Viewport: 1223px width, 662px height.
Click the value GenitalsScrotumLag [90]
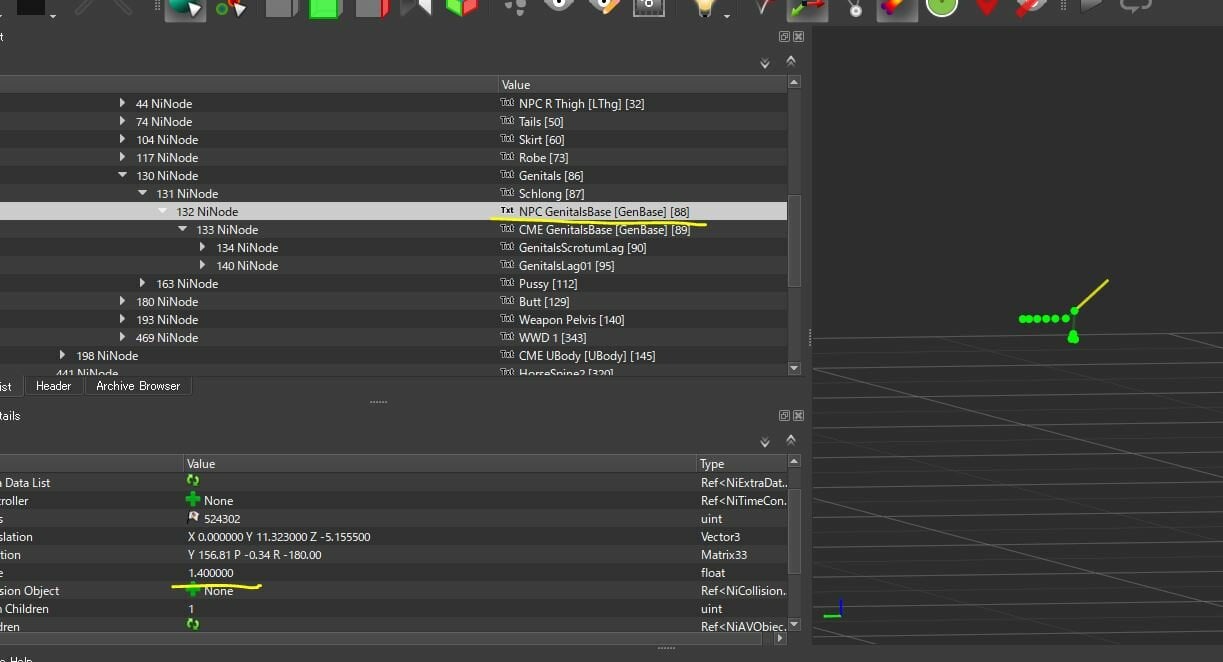click(x=582, y=248)
